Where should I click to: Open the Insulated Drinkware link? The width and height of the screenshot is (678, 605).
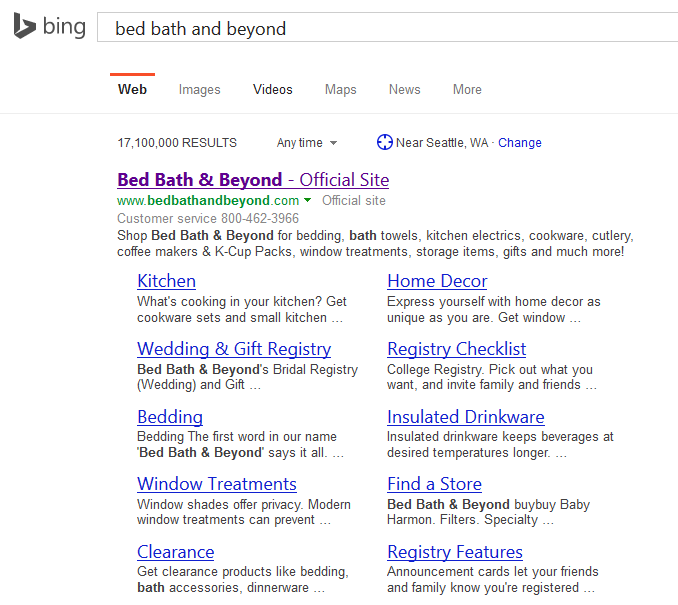(x=465, y=417)
